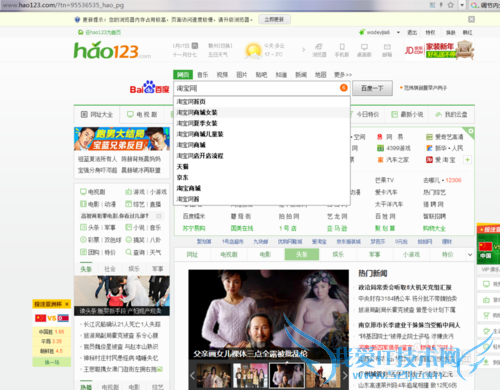Image resolution: width=500 pixels, height=390 pixels.
Task: Select suggestion 淘宝网商城儿童装
Action: [262, 134]
